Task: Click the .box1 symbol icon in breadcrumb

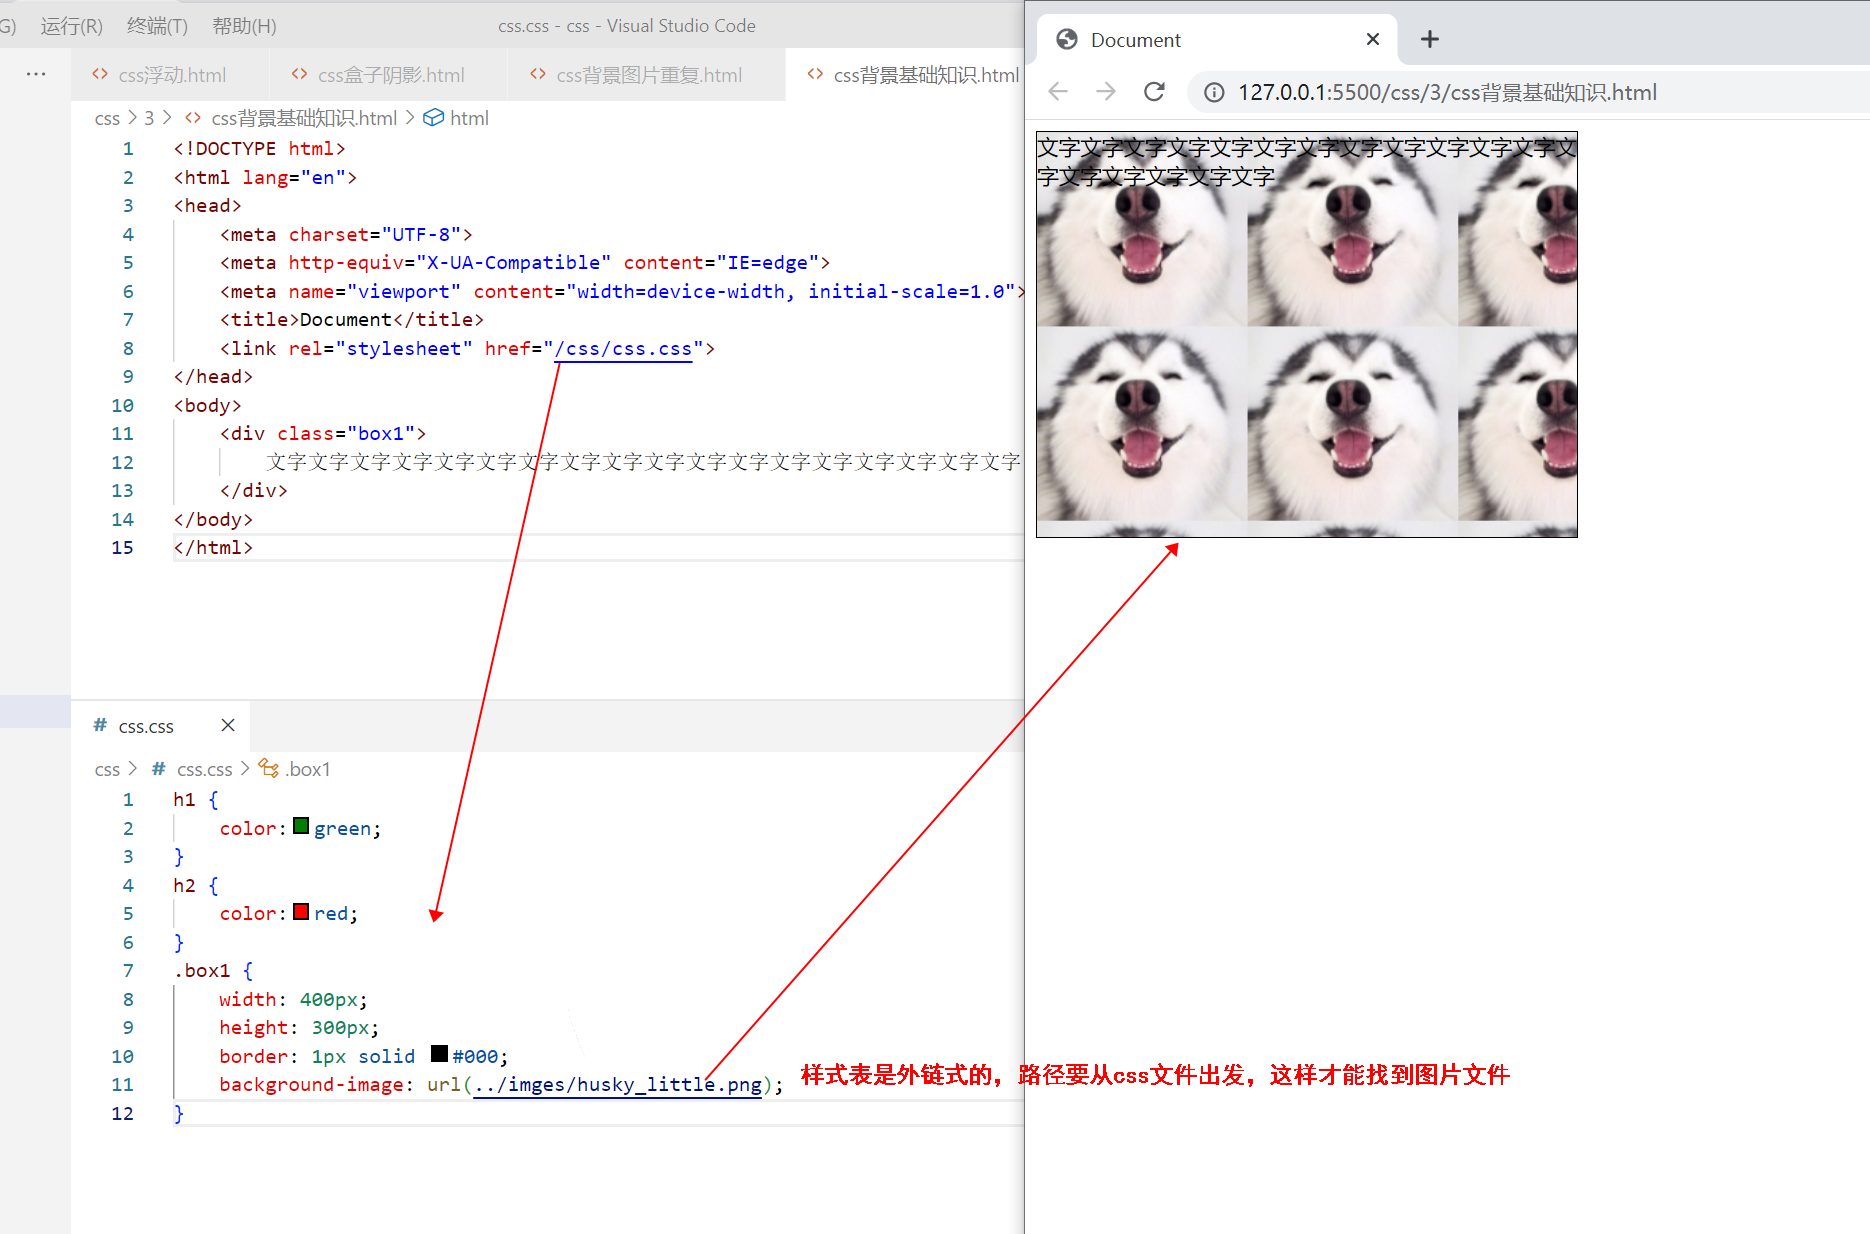Action: tap(268, 768)
